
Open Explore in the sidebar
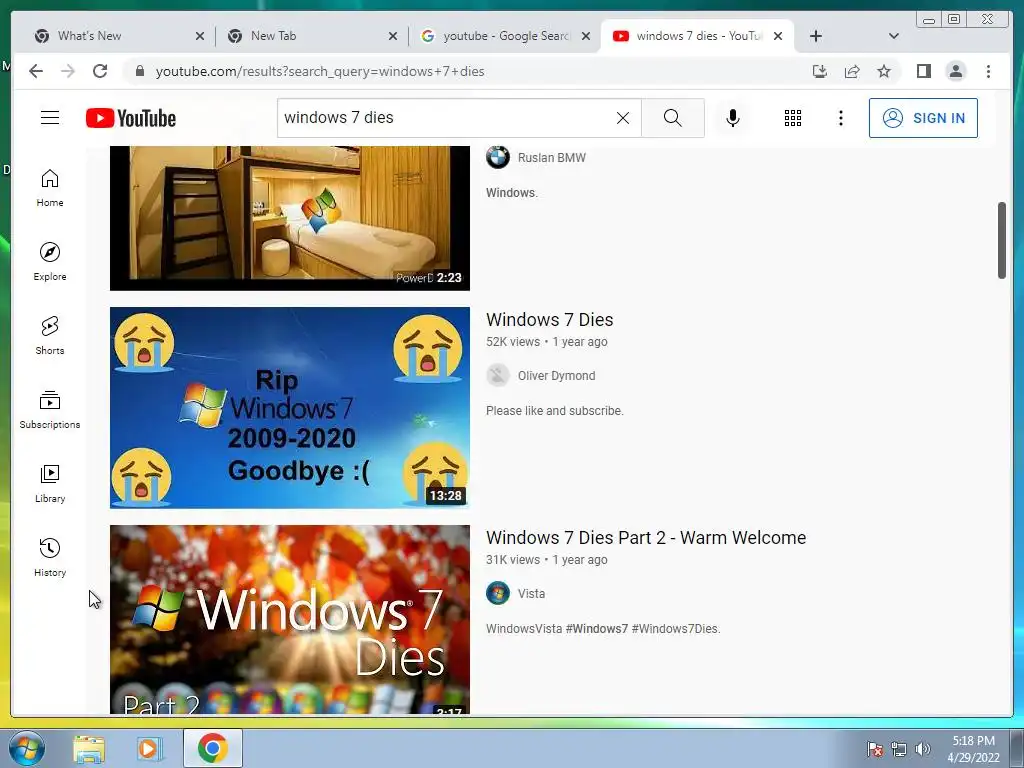point(50,262)
